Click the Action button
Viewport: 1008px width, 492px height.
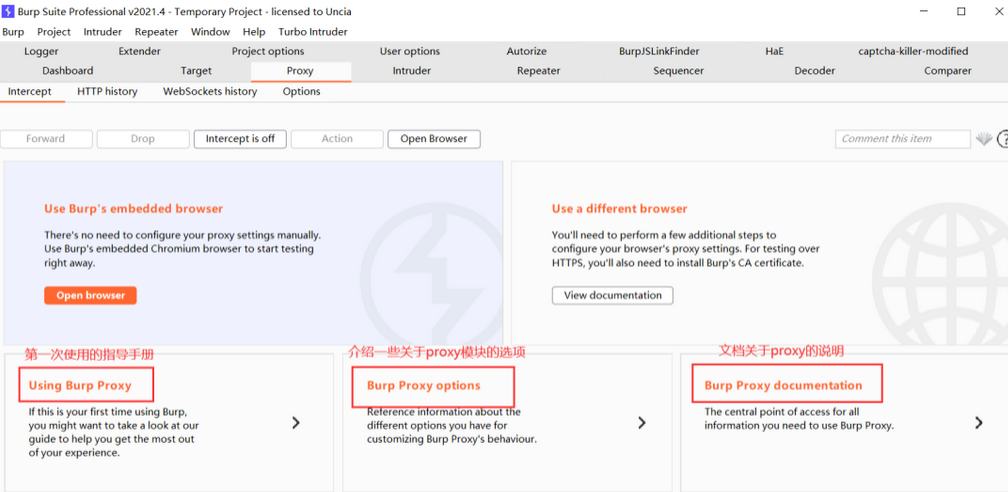(x=337, y=138)
